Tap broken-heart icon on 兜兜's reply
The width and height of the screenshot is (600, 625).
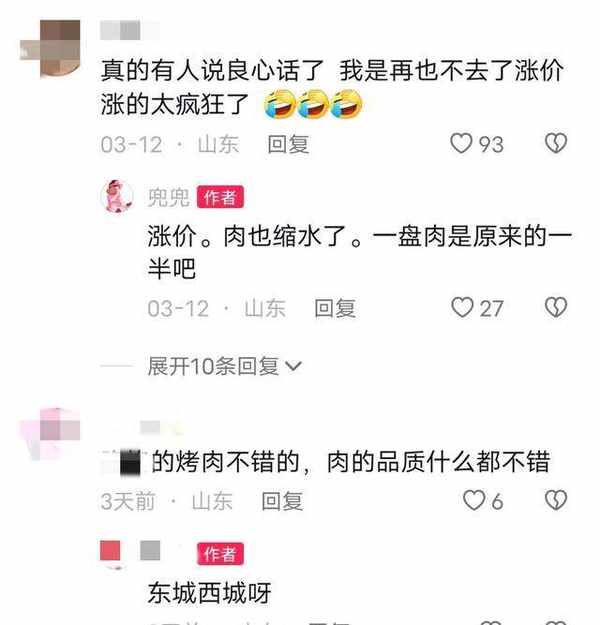pos(556,307)
